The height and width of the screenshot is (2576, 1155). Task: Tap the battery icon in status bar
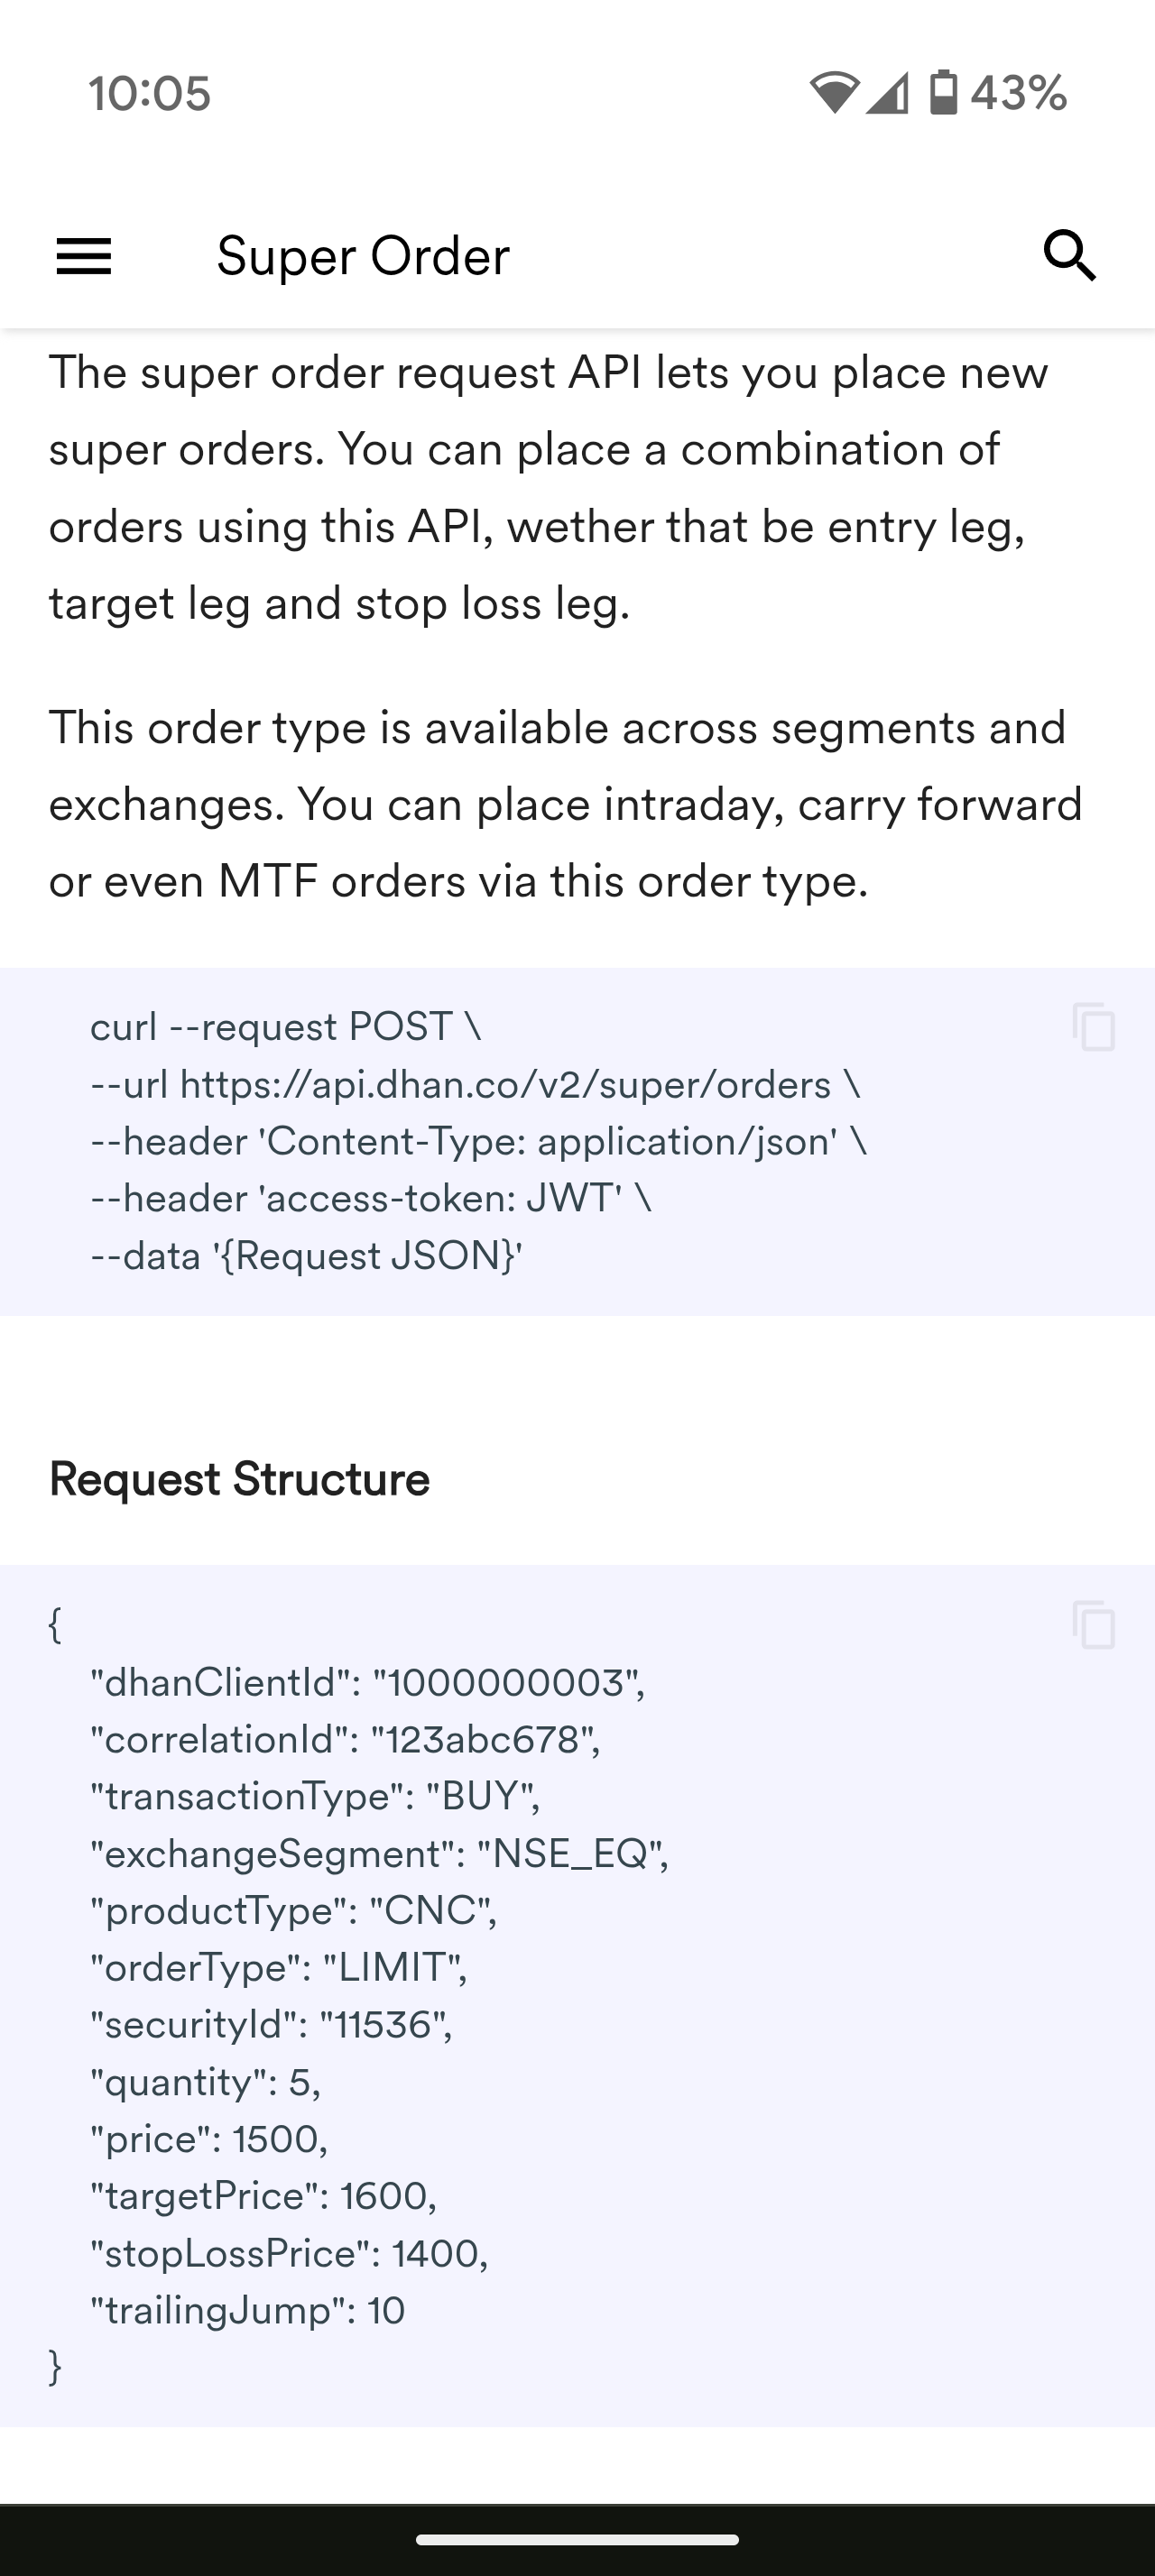[x=943, y=93]
